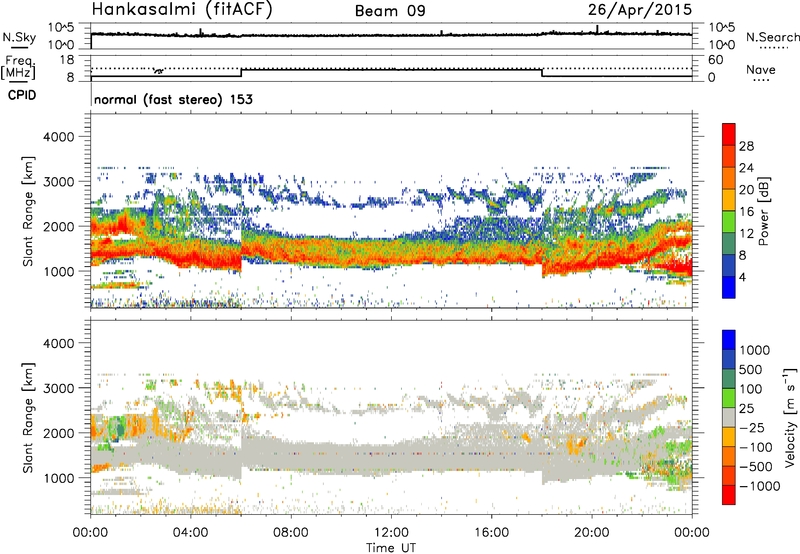This screenshot has width=800, height=554.
Task: Click the 60 tick on Nave axis
Action: tap(715, 60)
